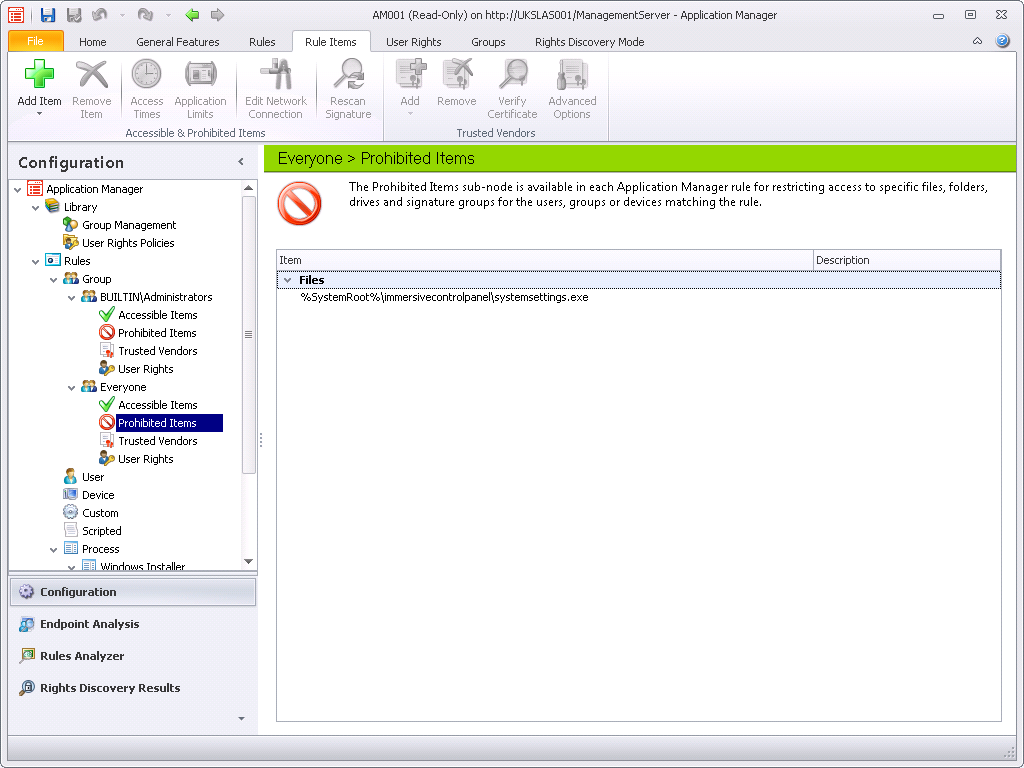Collapse the Library tree node
Screen dimensions: 1024x768
pyautogui.click(x=36, y=208)
